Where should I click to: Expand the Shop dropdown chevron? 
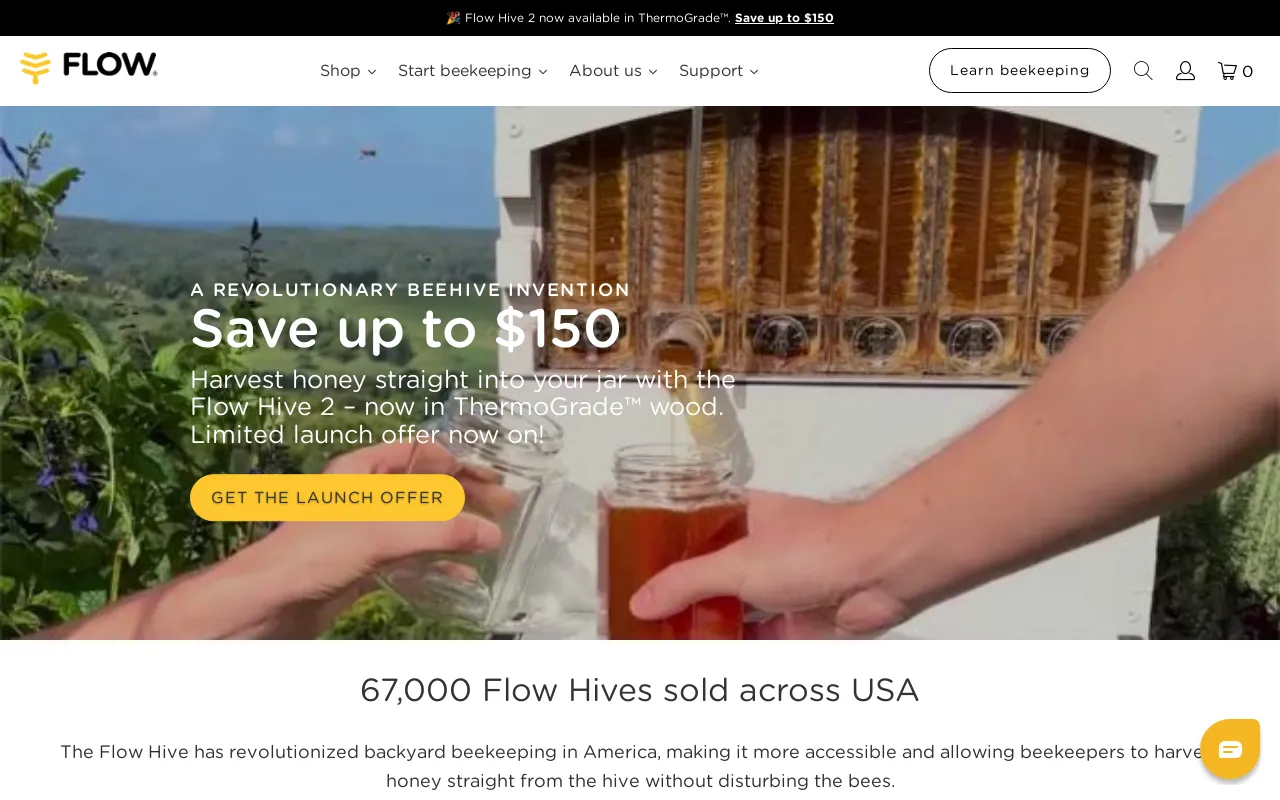point(372,72)
